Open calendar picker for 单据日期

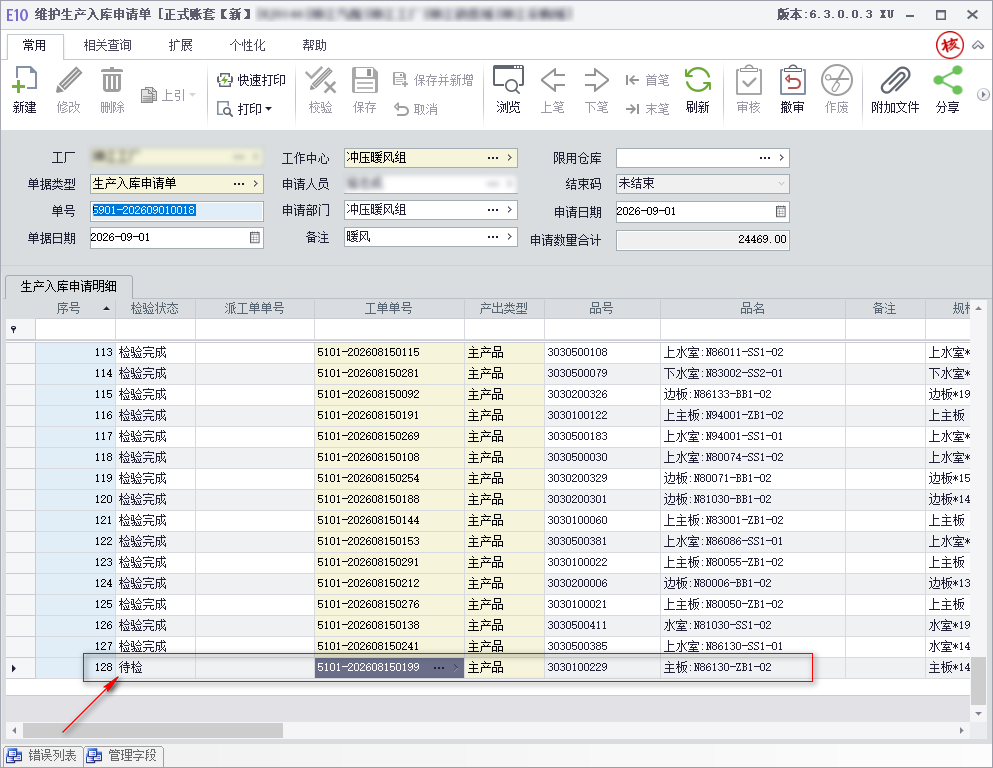click(255, 237)
